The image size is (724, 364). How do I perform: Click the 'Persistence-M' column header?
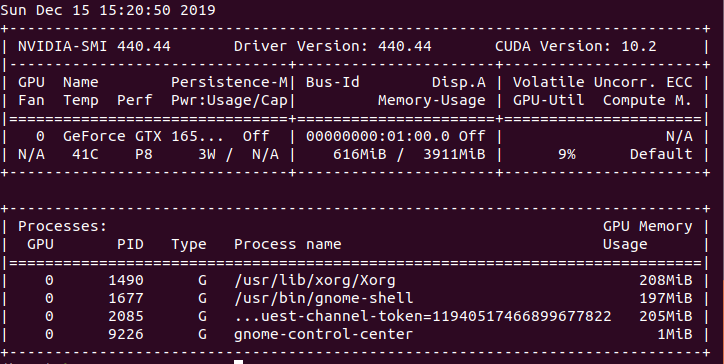tap(229, 82)
